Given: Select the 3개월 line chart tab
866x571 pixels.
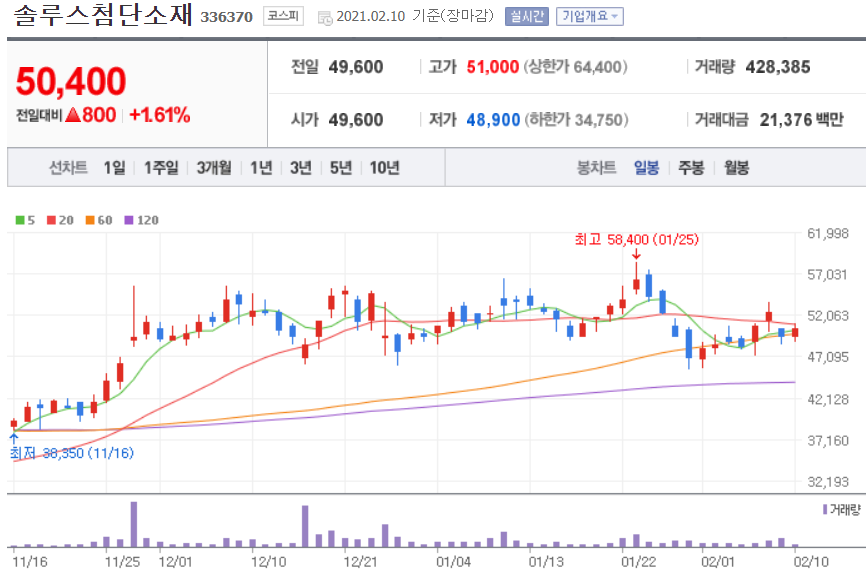Looking at the screenshot, I should tap(214, 167).
